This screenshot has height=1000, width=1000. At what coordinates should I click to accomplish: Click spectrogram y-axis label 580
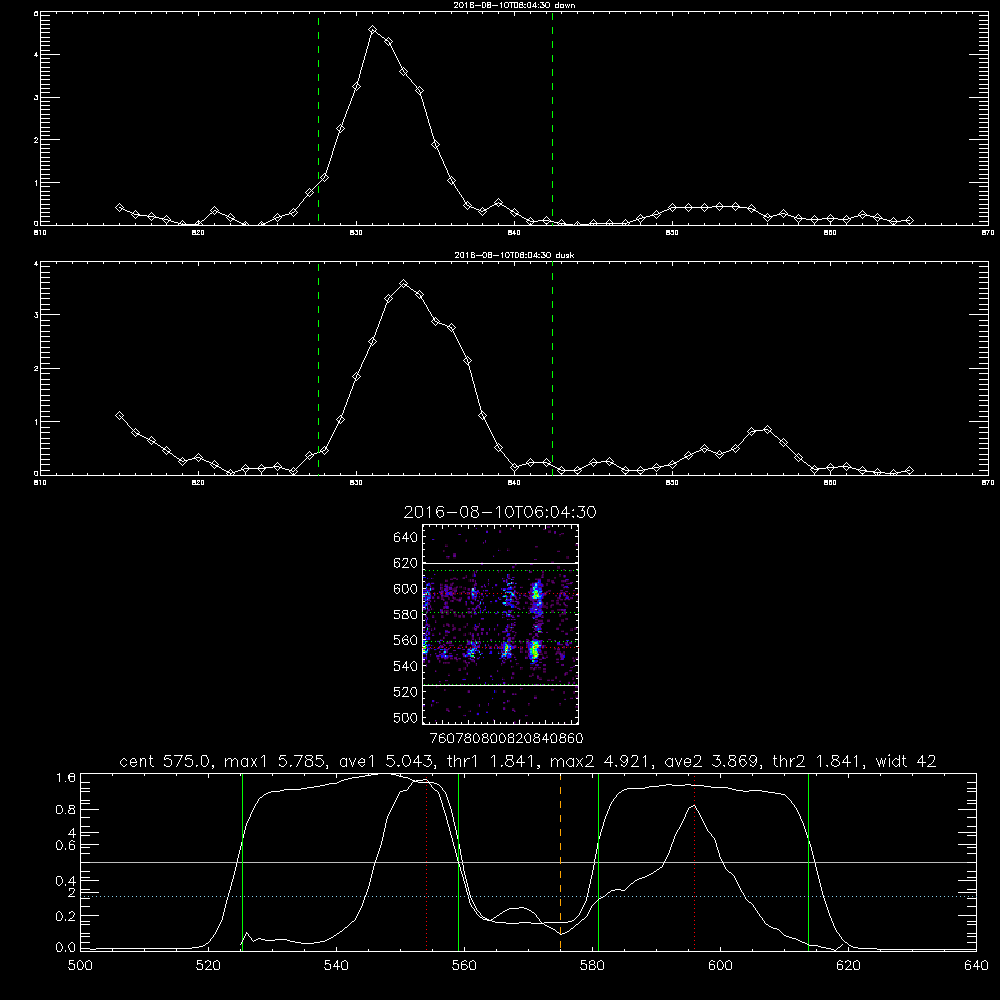(x=406, y=614)
